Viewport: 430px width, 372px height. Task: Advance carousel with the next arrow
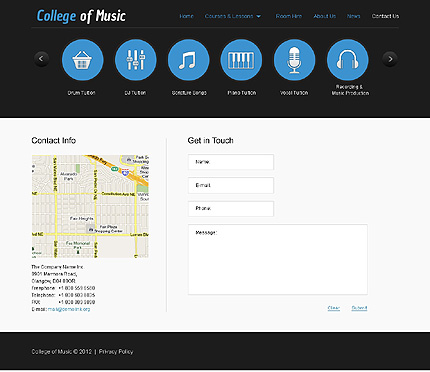point(390,59)
